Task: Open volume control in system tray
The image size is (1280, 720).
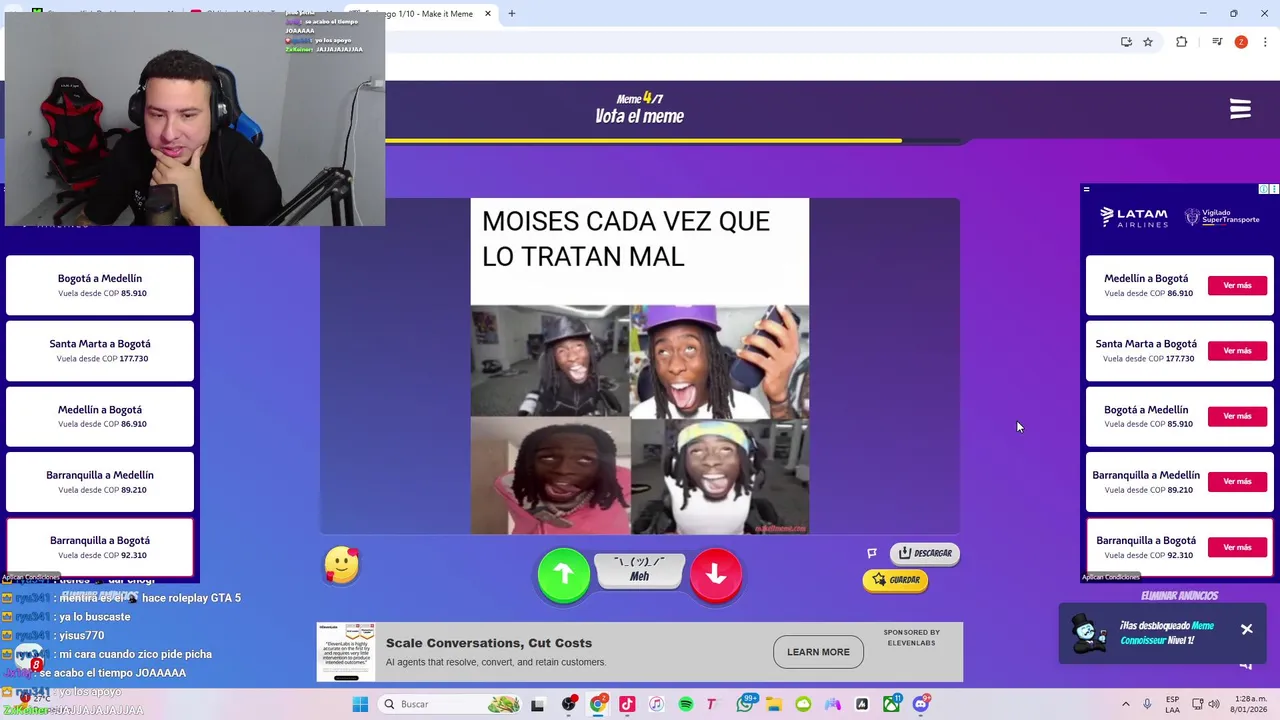Action: [x=1214, y=704]
